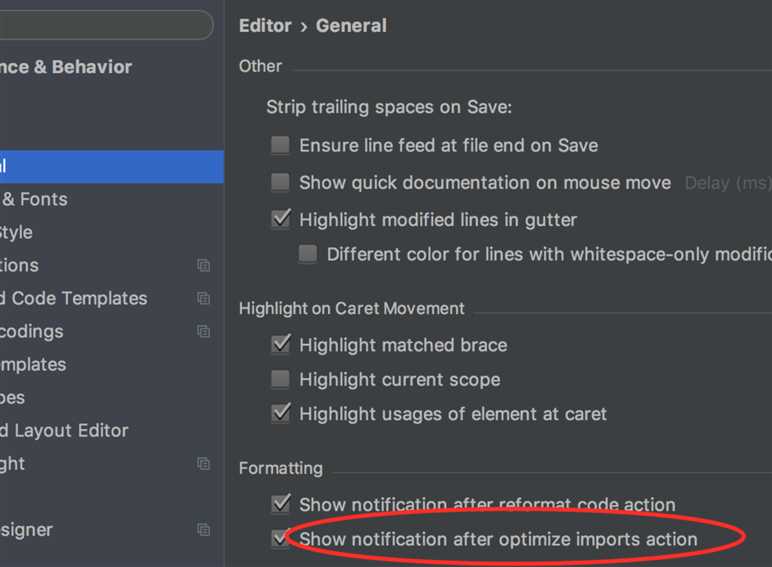772x567 pixels.
Task: Enable Ensure line feed at file end on Save
Action: pyautogui.click(x=281, y=146)
